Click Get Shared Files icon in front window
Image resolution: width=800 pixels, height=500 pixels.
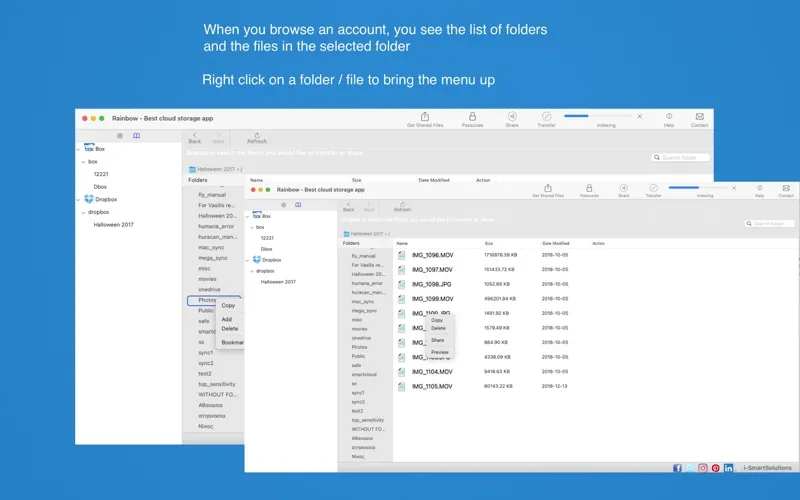click(547, 188)
